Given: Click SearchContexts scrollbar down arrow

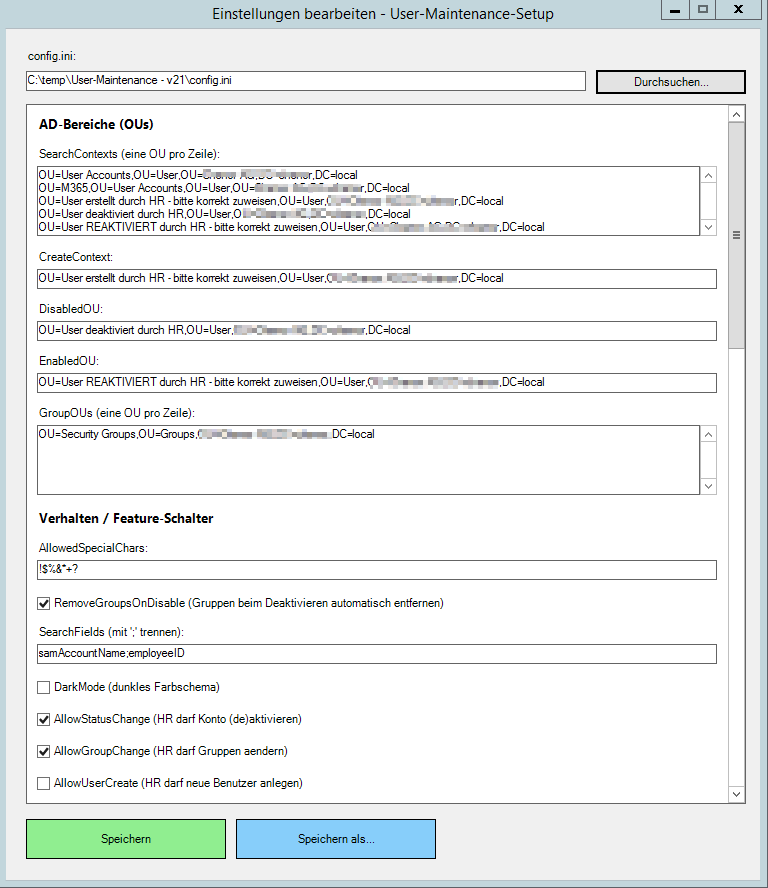Looking at the screenshot, I should tap(708, 228).
